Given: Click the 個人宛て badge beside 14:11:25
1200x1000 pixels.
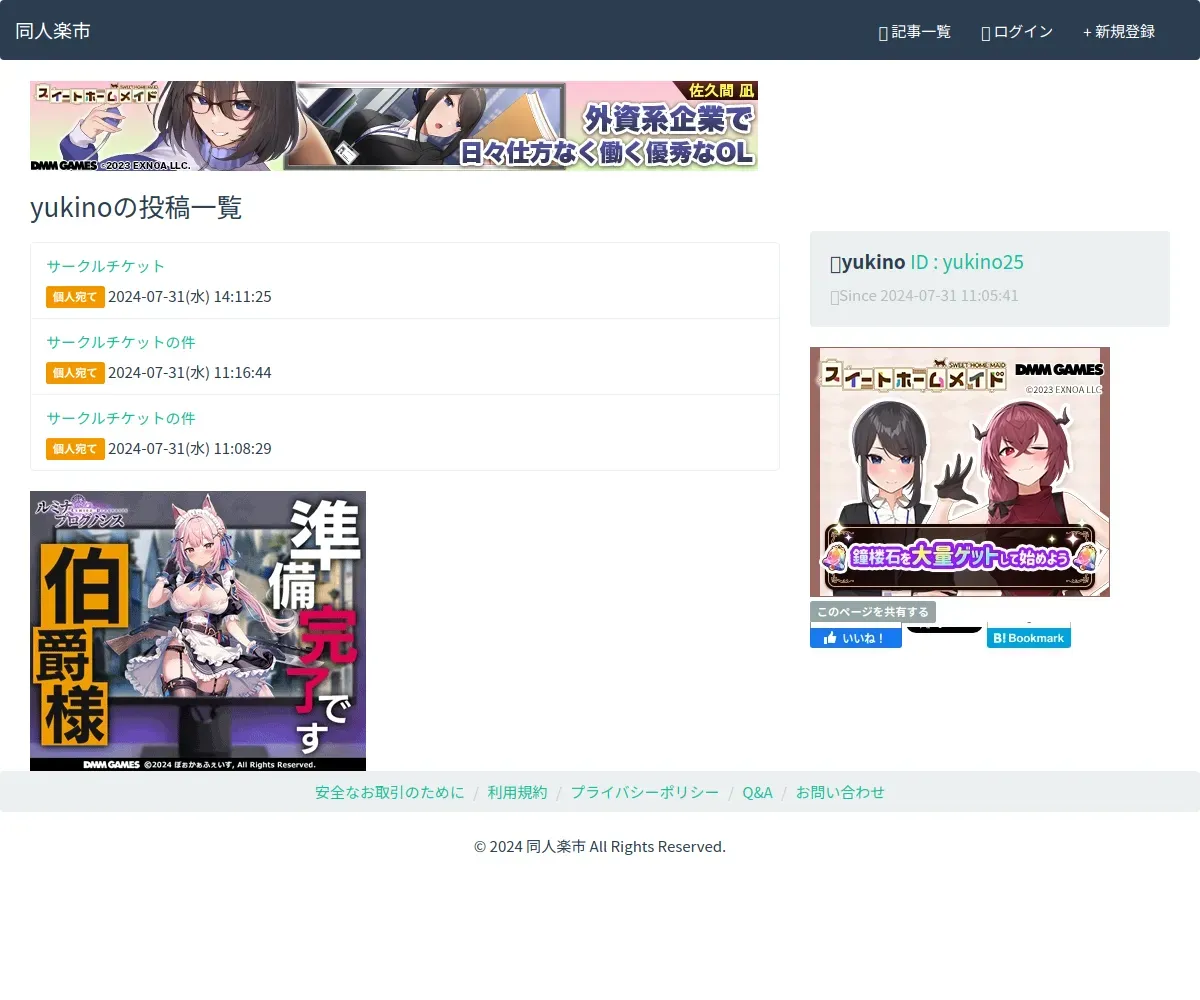Looking at the screenshot, I should pos(75,297).
